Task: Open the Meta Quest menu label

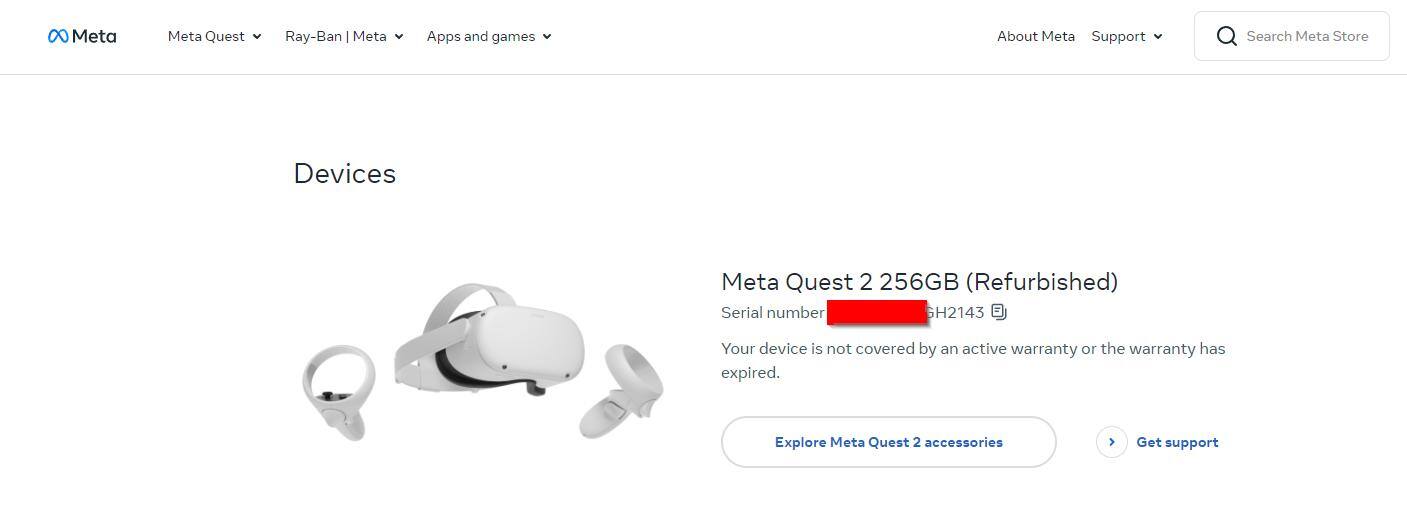Action: pyautogui.click(x=206, y=36)
